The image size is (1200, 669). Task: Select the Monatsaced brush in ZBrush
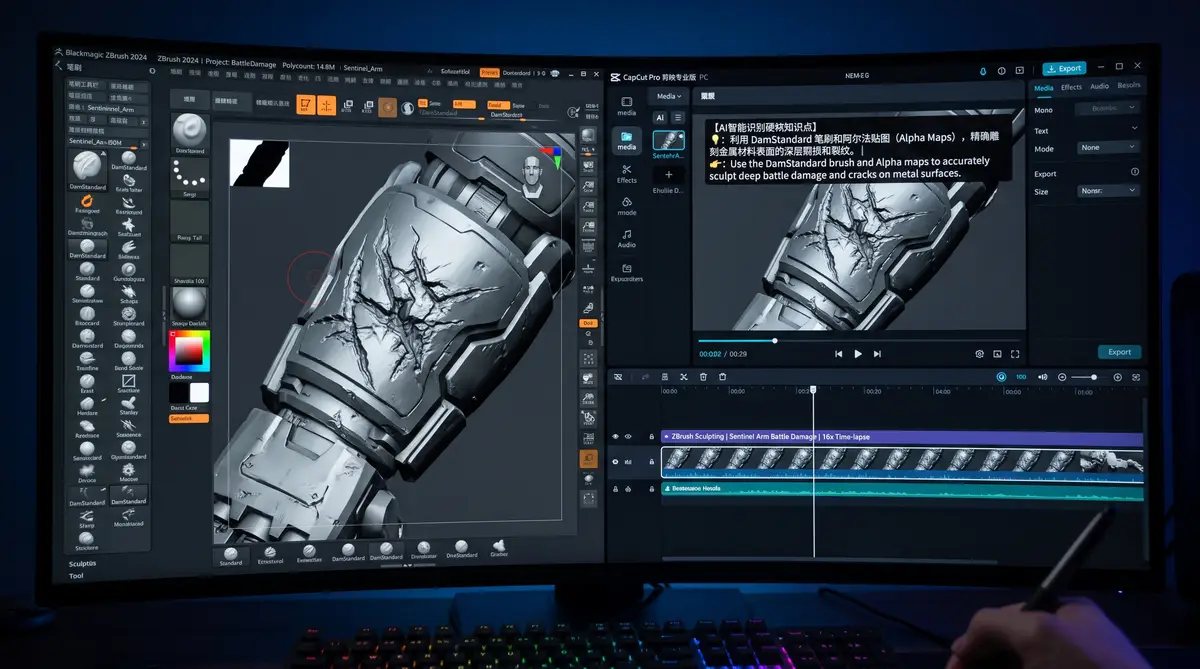point(128,517)
